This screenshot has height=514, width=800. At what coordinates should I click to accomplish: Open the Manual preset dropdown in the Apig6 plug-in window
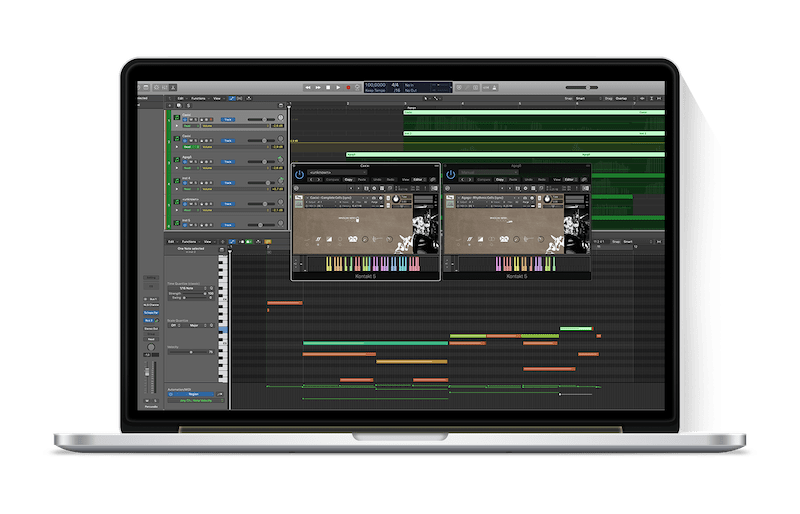click(488, 173)
